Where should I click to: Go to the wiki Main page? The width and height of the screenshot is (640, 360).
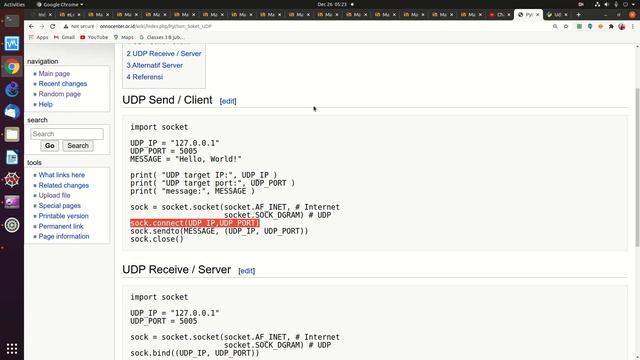[54, 73]
